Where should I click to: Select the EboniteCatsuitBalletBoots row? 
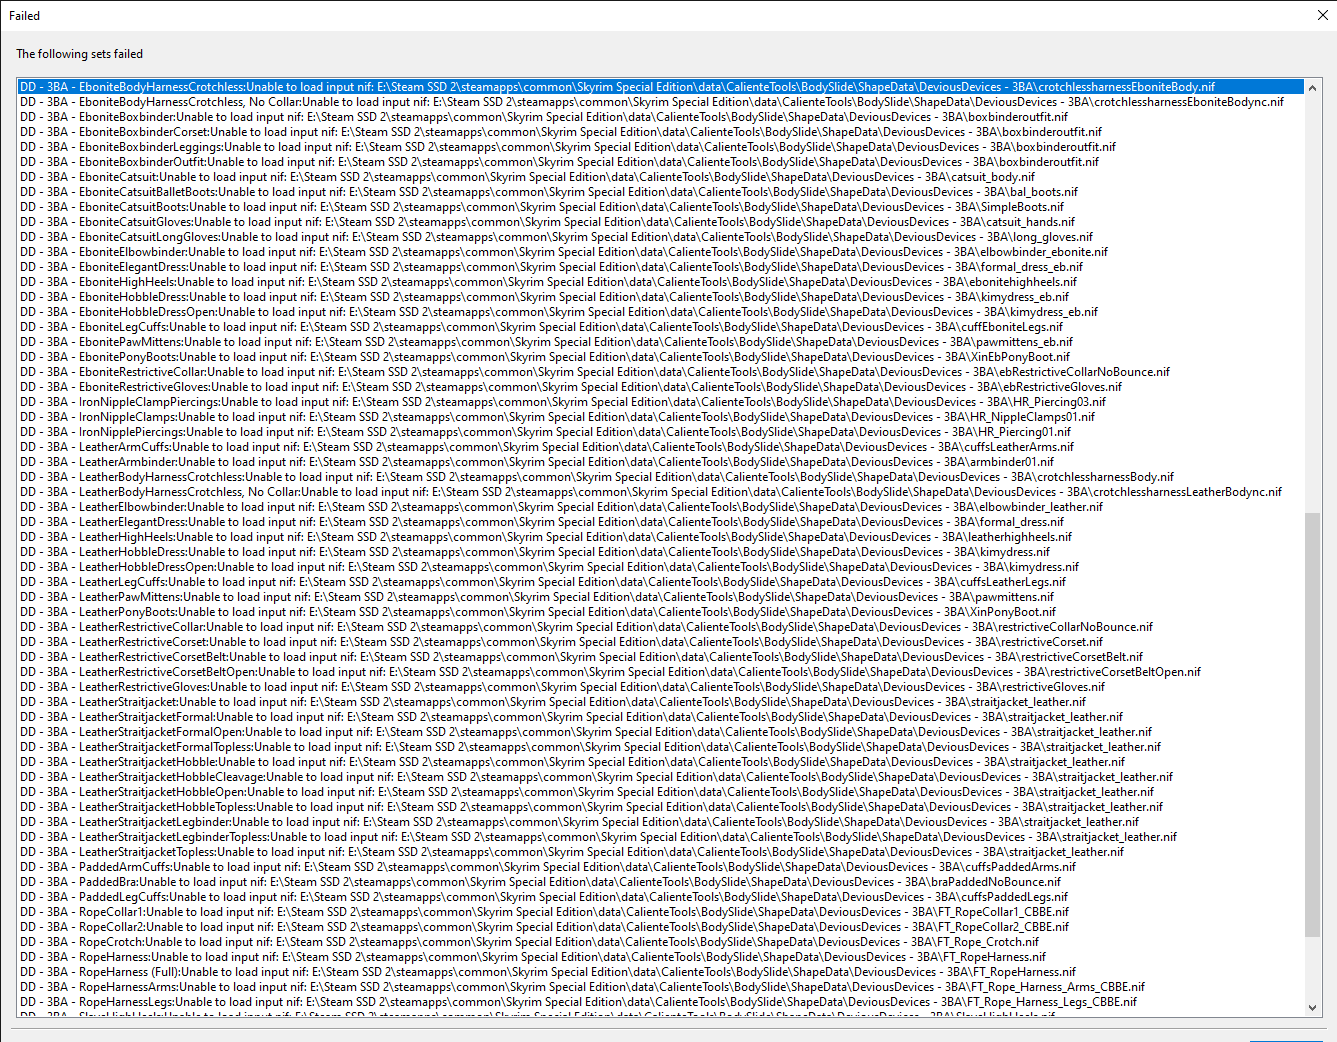[661, 192]
